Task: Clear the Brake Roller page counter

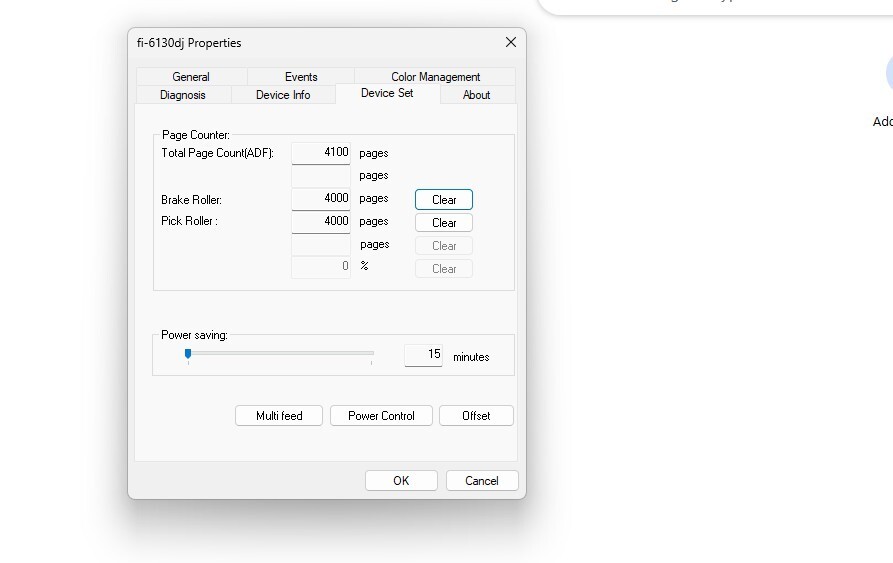Action: 444,200
